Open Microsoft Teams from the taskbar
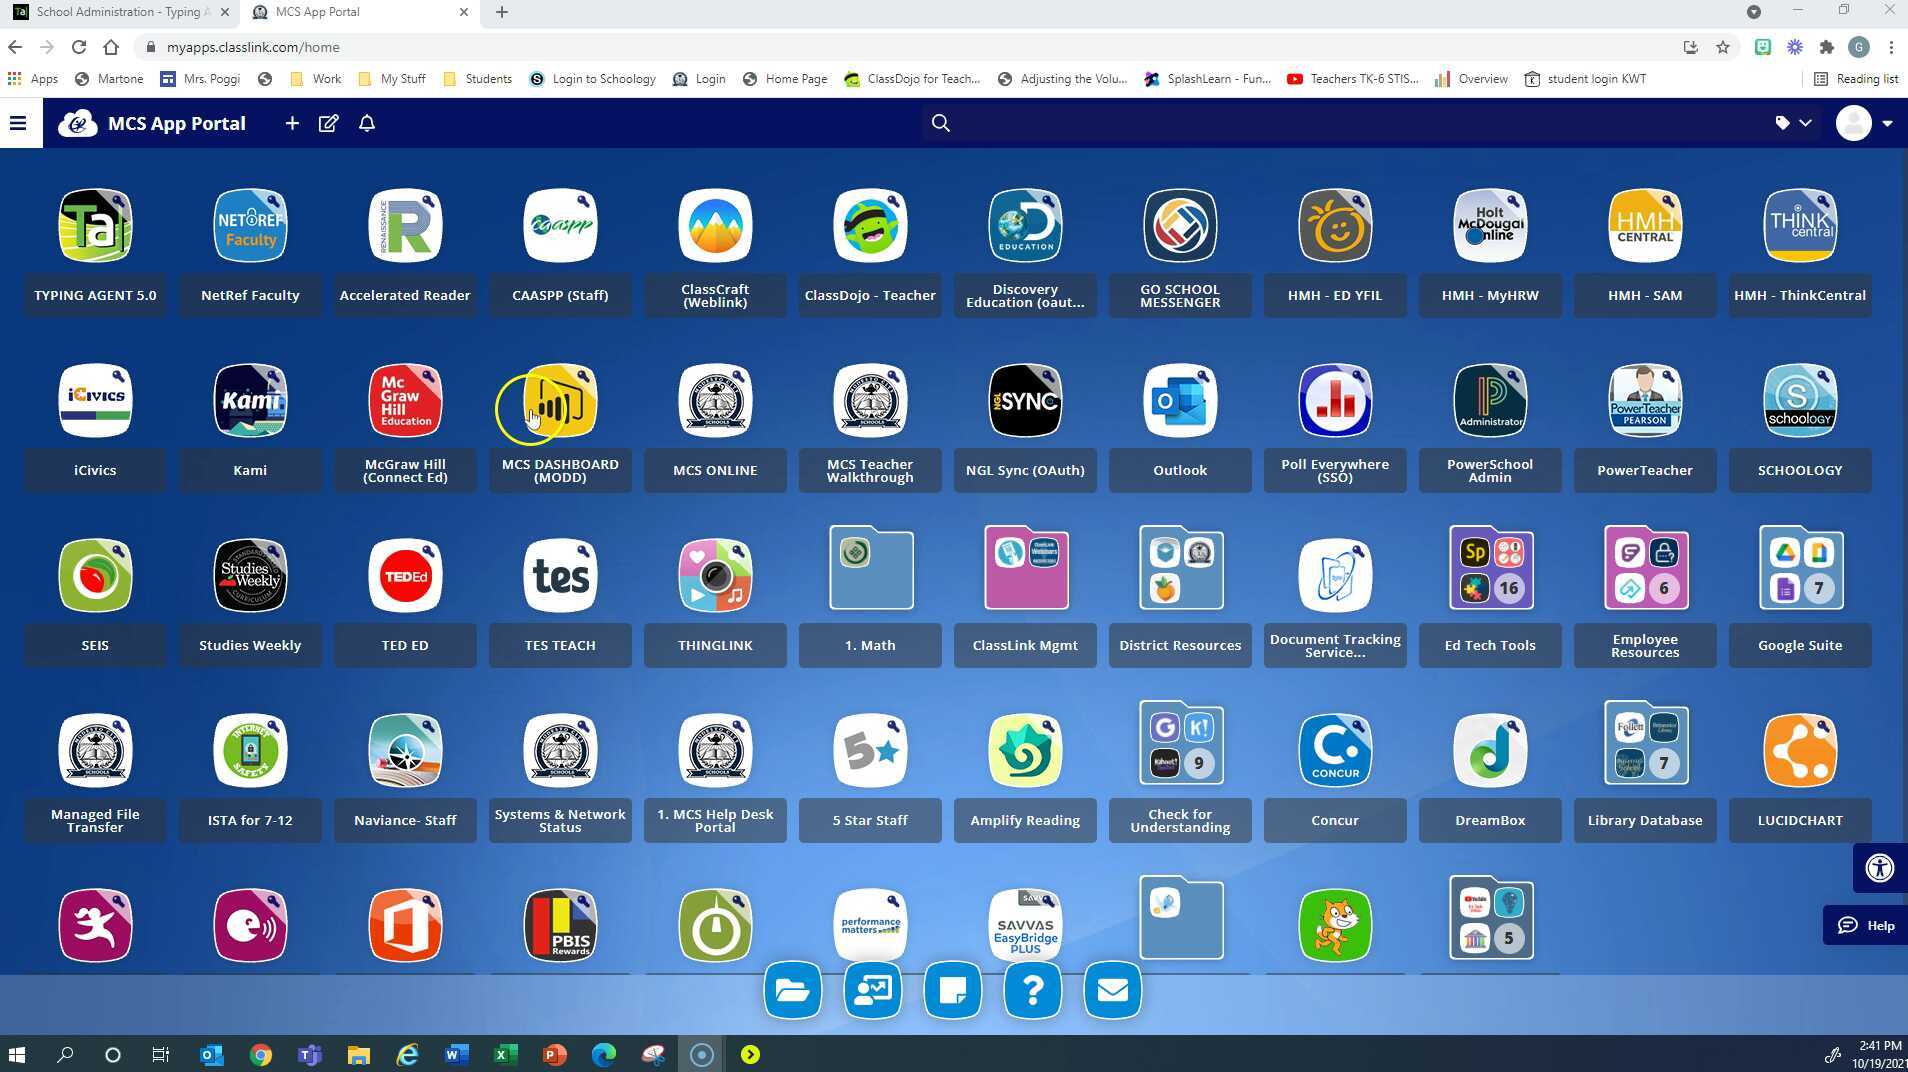 click(x=309, y=1055)
